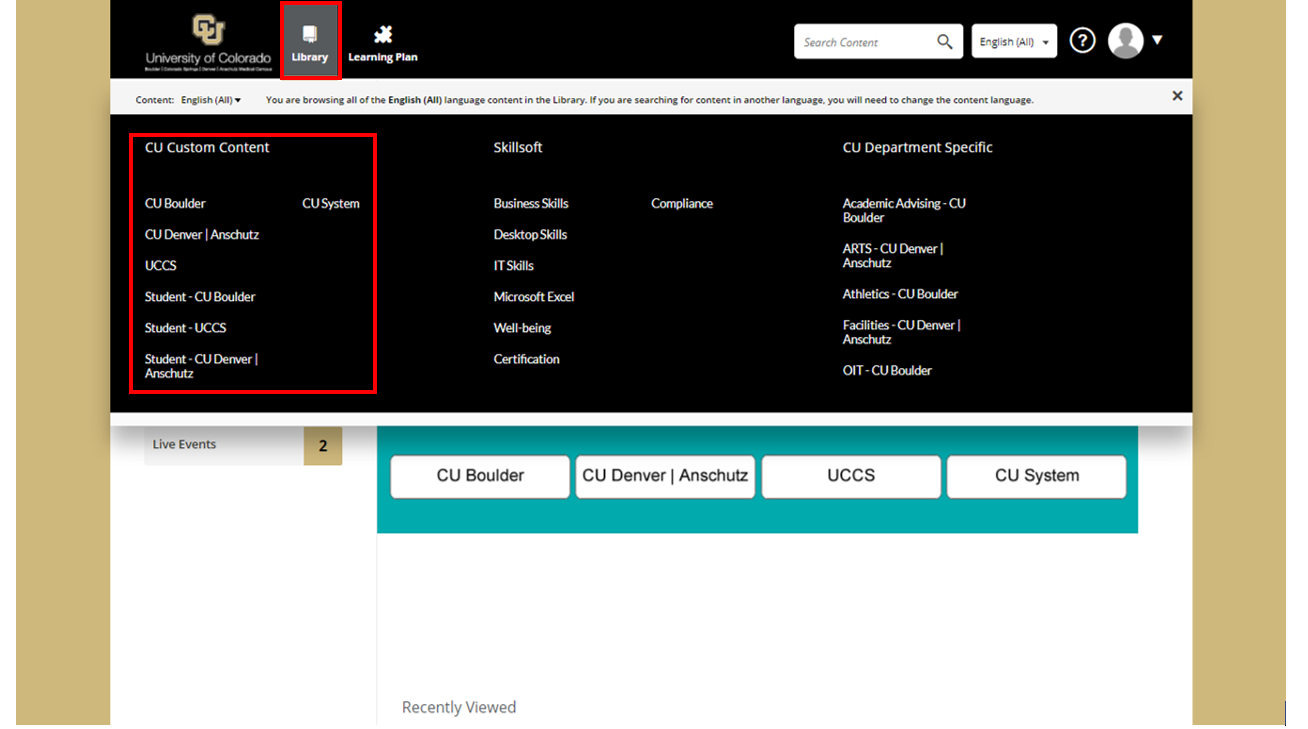
Task: Click the user profile avatar
Action: [x=1126, y=41]
